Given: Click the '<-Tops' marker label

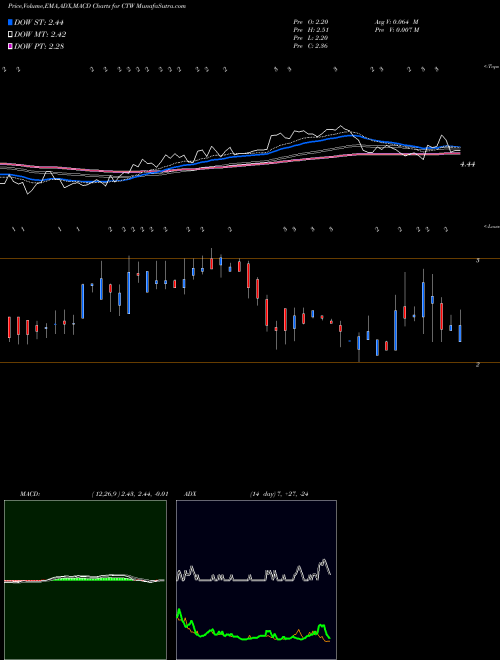Looking at the screenshot, I should click(x=492, y=67).
